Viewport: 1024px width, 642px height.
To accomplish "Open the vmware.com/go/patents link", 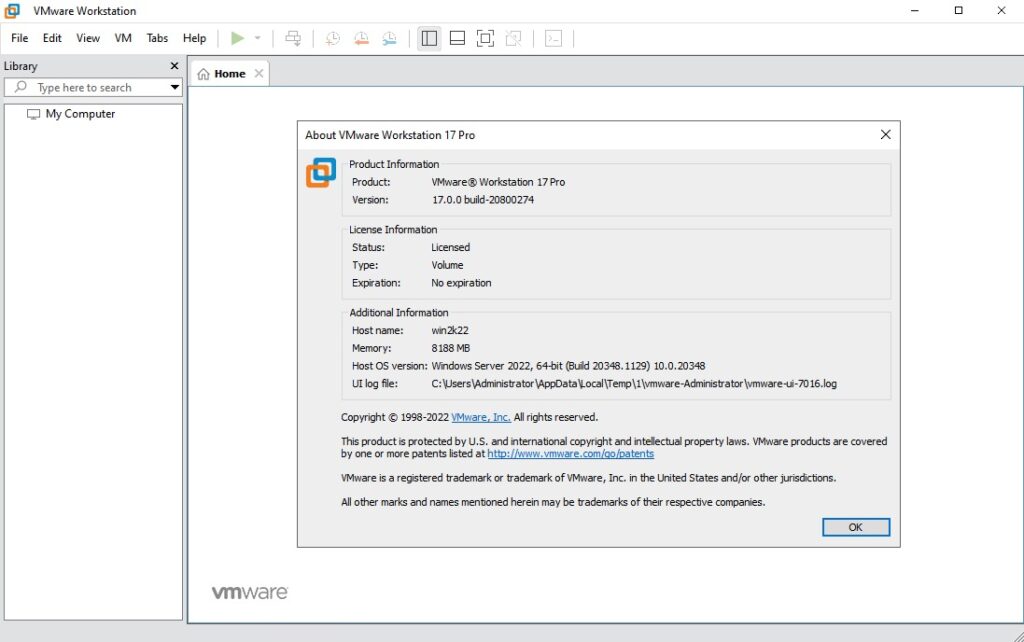I will (x=570, y=454).
